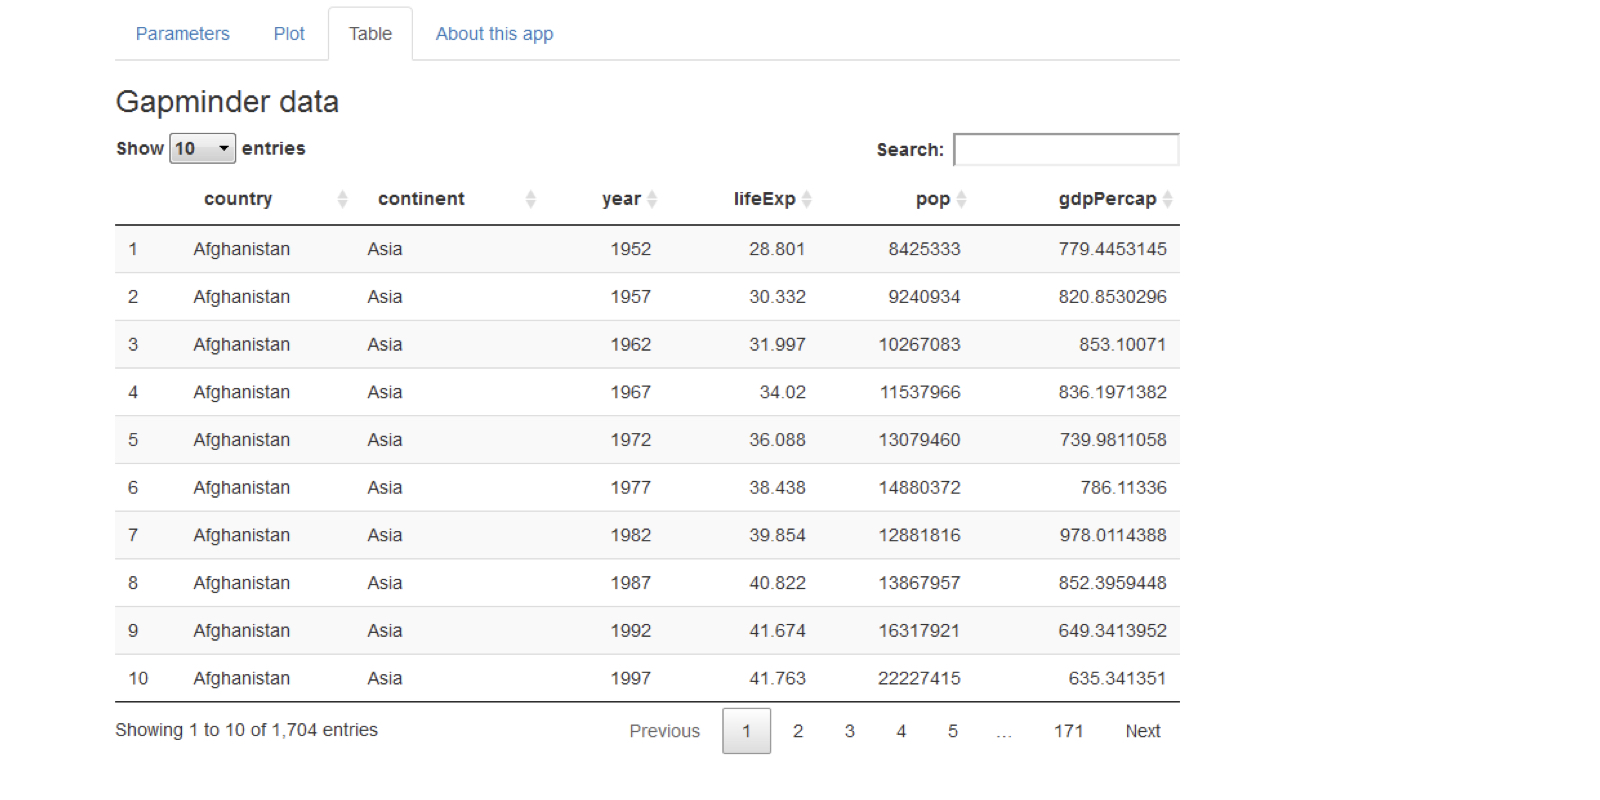This screenshot has height=800, width=1600.
Task: Click the year 1967 cell
Action: 630,392
